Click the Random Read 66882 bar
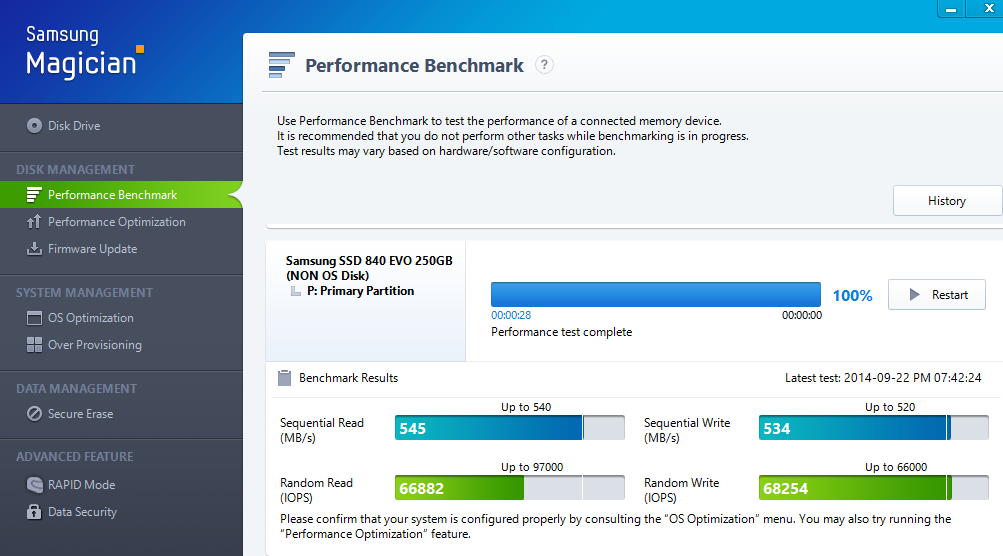 (510, 488)
